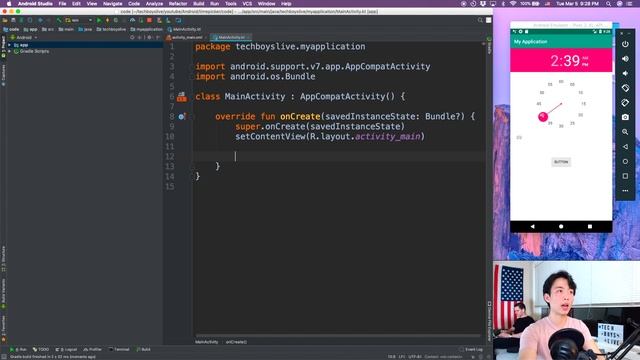Place cursor on empty editor line 12
The image size is (640, 360).
point(340,156)
